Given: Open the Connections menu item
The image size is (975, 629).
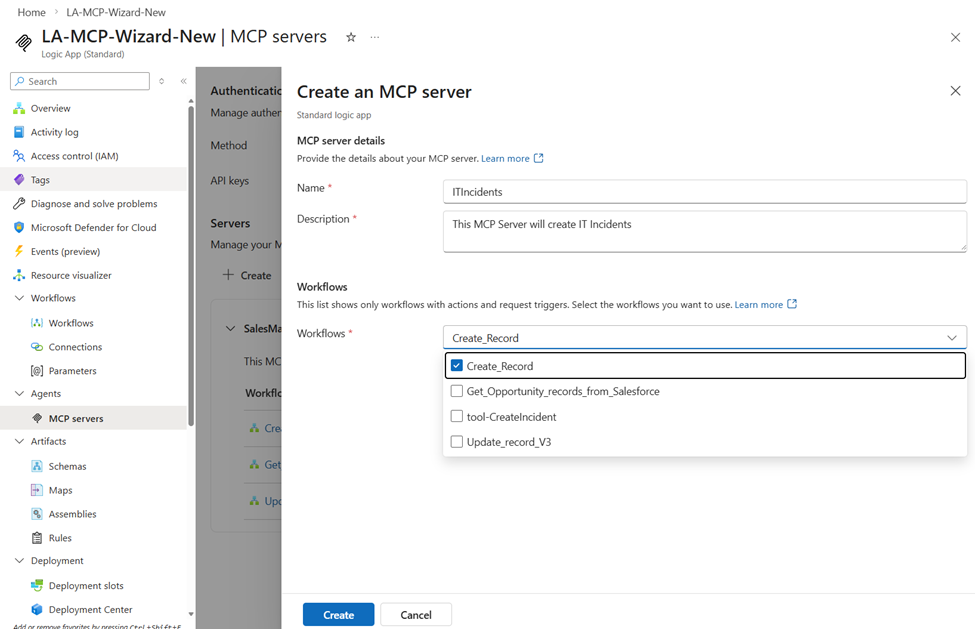Looking at the screenshot, I should pos(93,347).
